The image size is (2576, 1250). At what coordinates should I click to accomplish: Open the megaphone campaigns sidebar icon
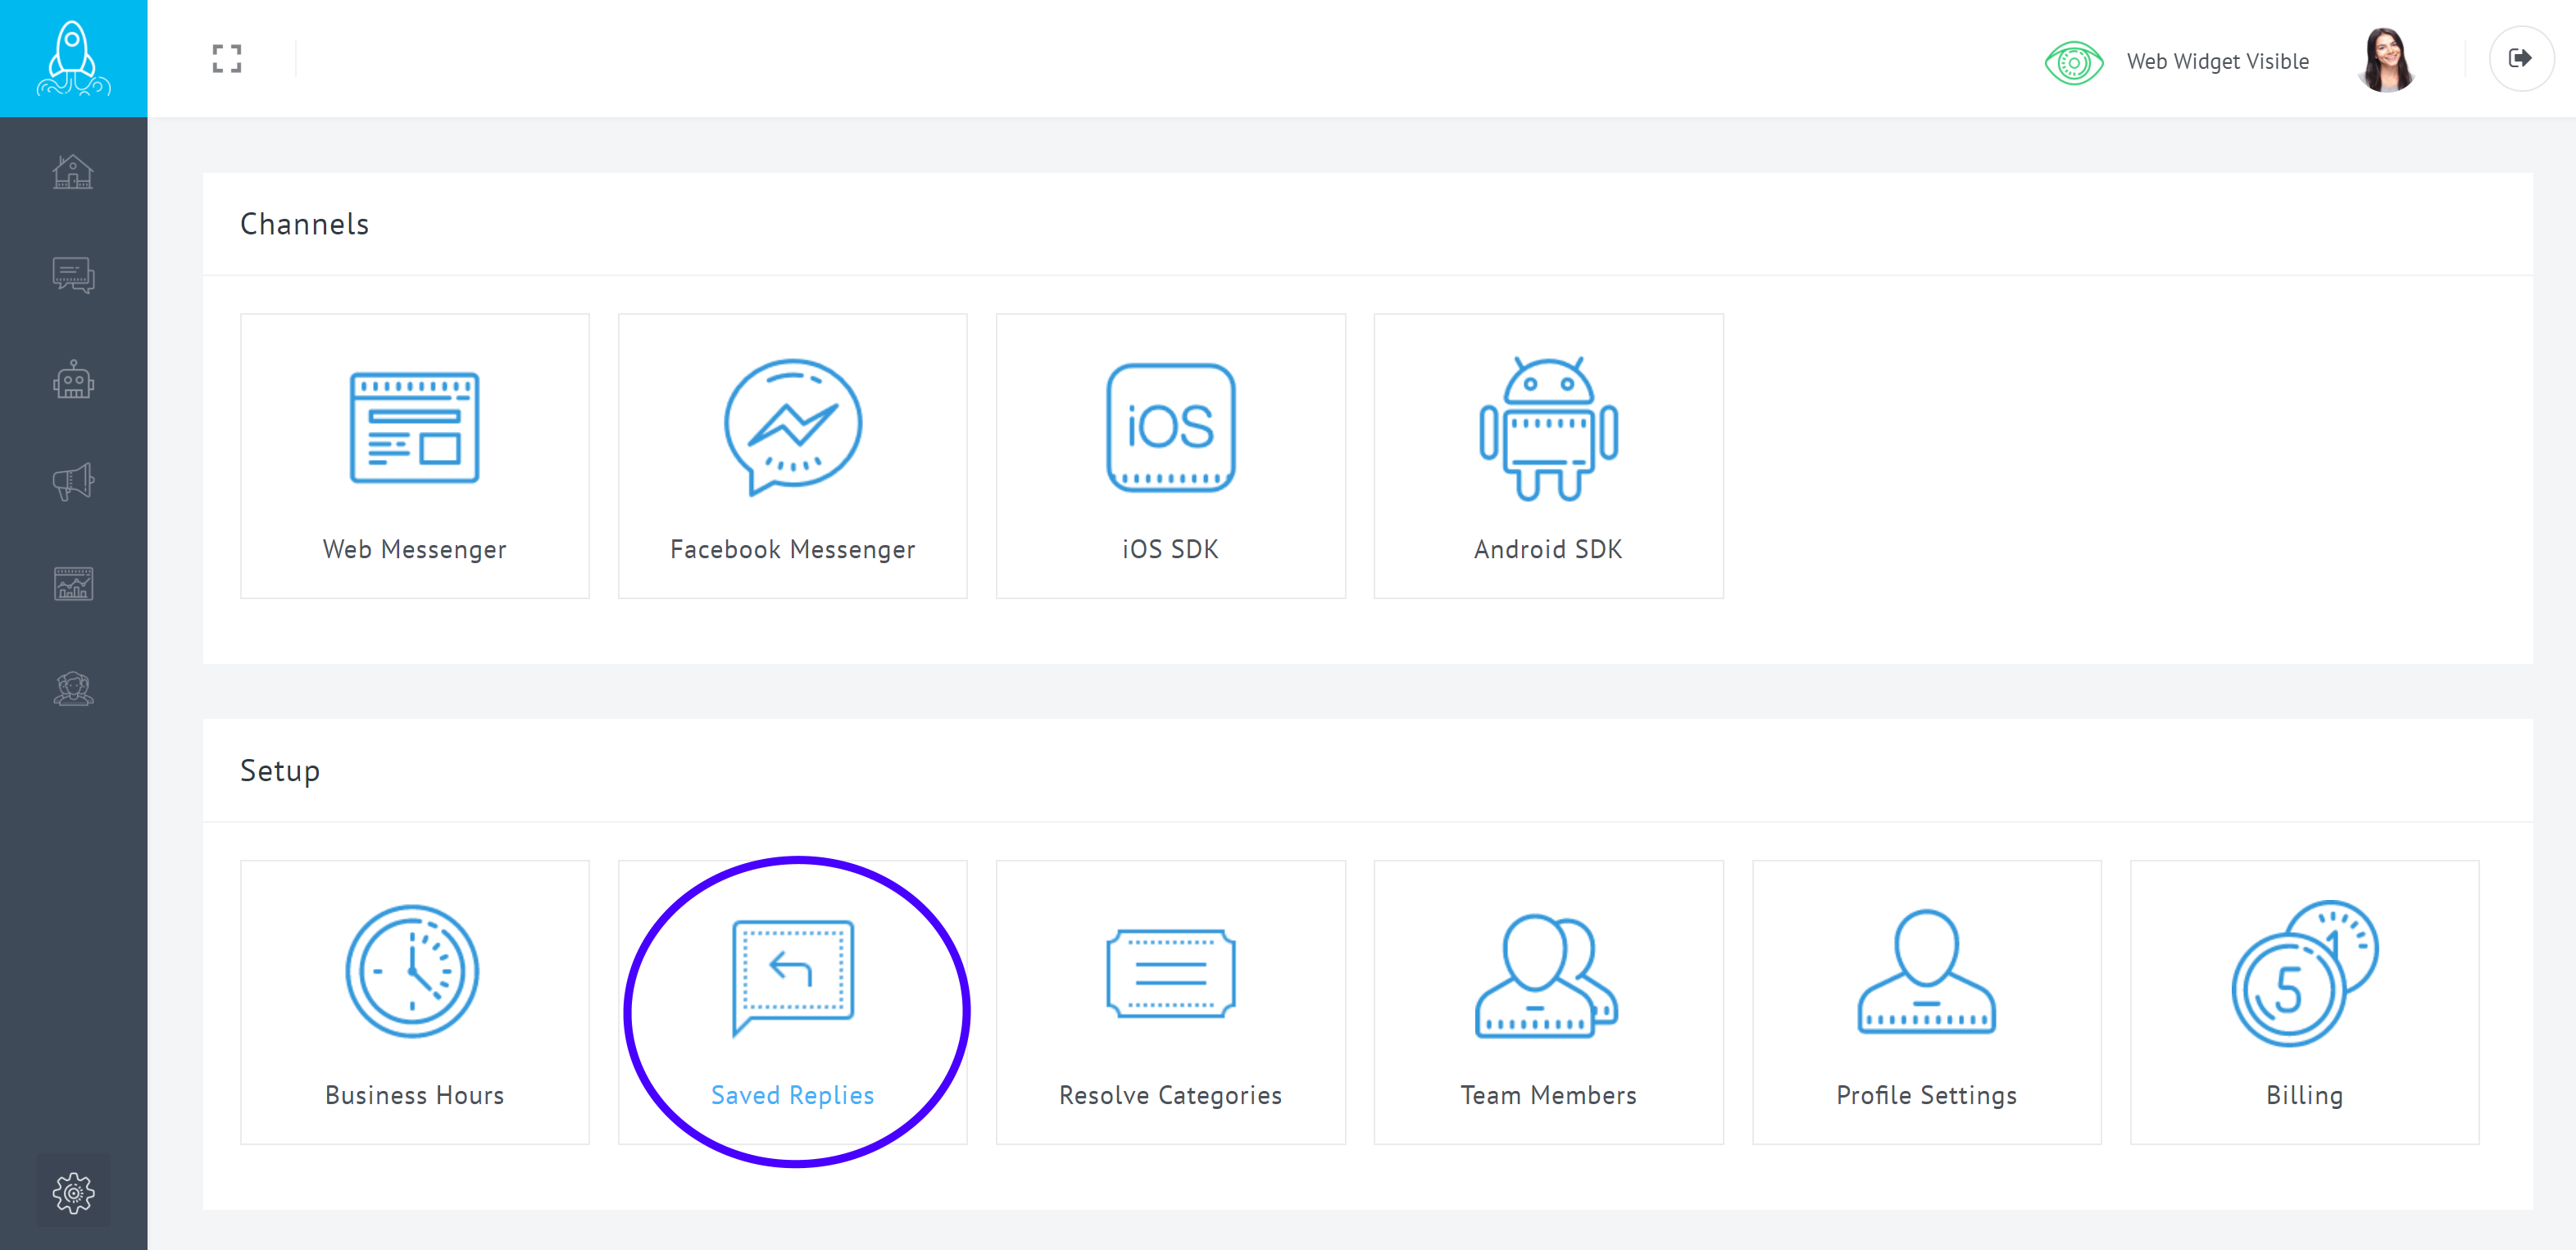tap(73, 482)
